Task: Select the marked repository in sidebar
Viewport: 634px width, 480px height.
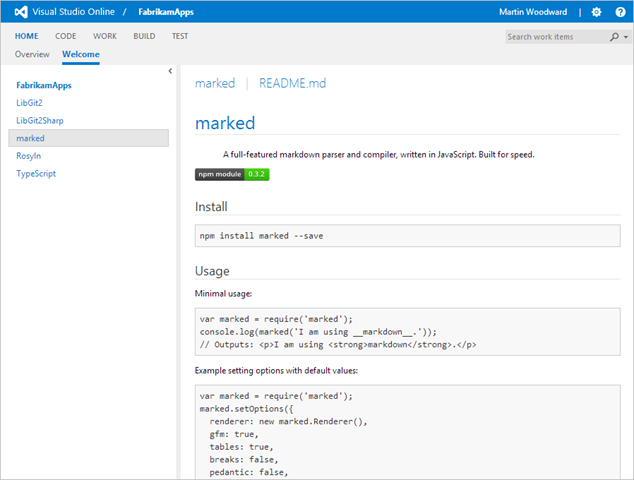Action: pyautogui.click(x=89, y=138)
